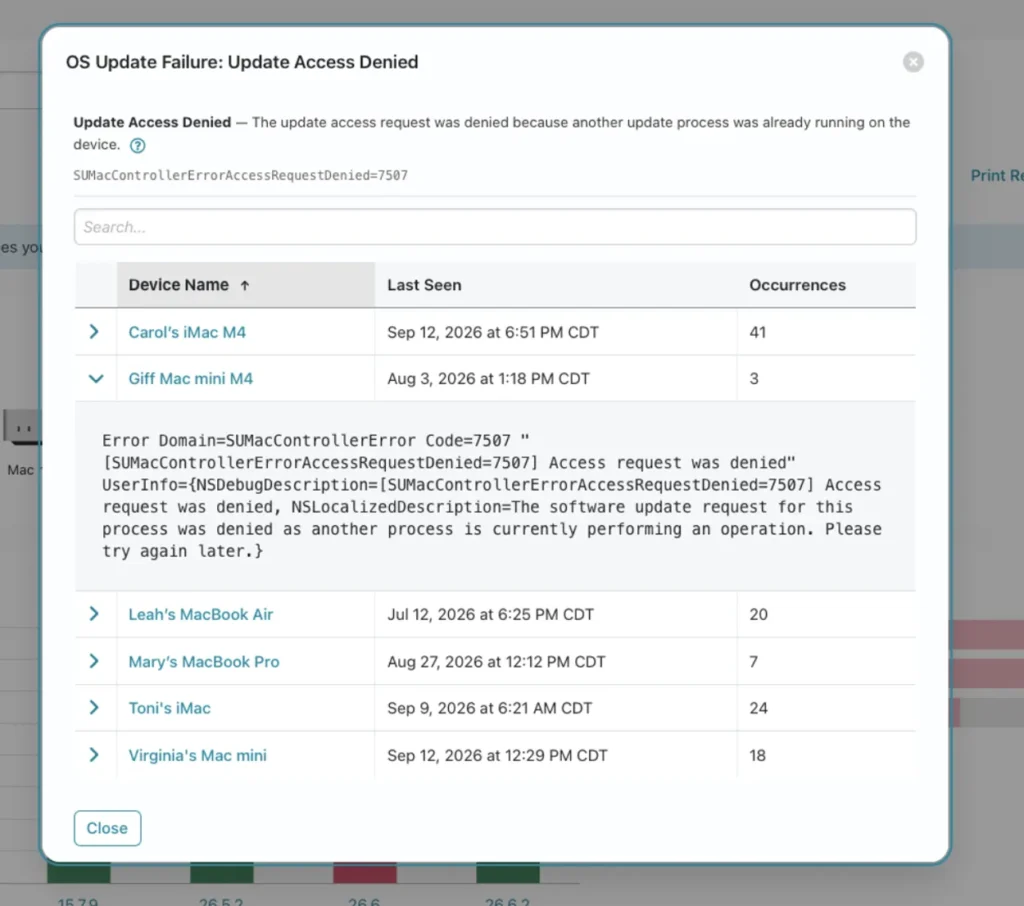Open Giff Mac mini M4 link
1024x906 pixels.
click(x=191, y=379)
